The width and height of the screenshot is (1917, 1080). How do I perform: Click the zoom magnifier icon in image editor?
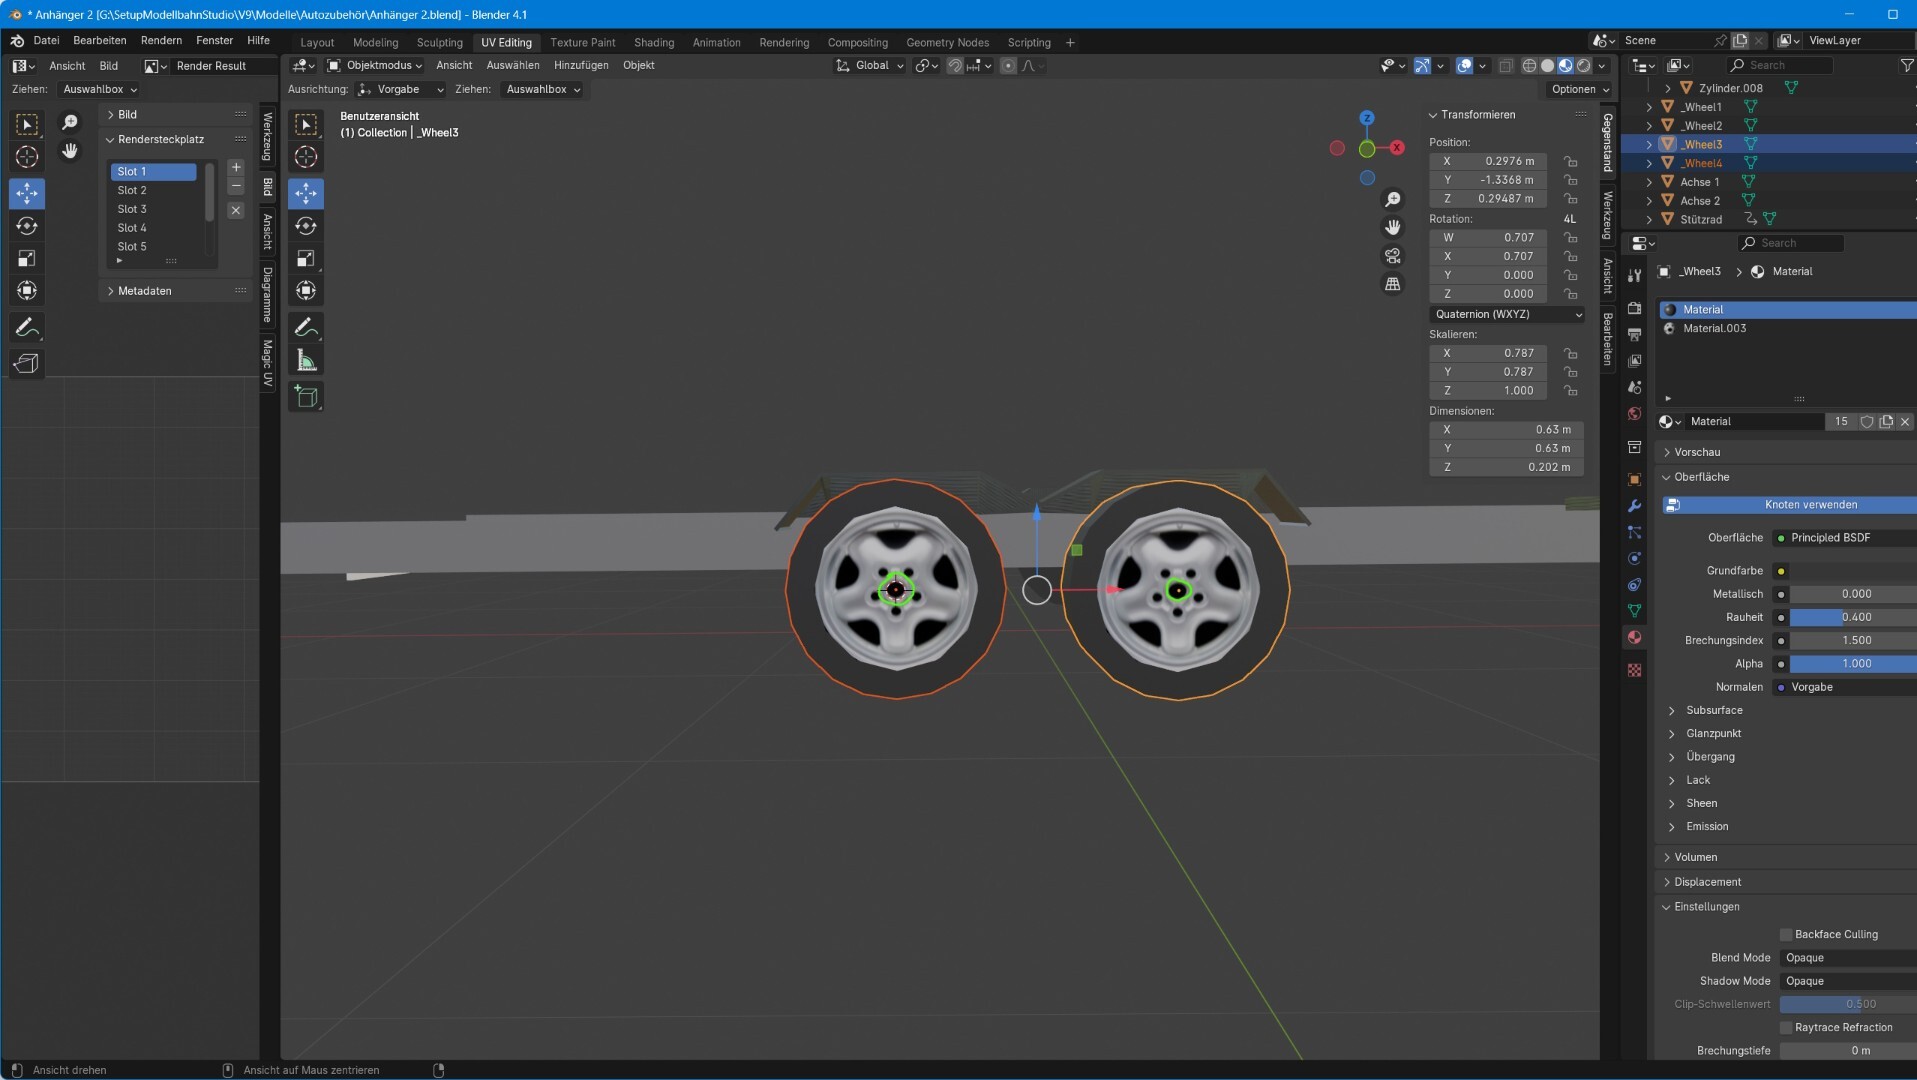(70, 122)
